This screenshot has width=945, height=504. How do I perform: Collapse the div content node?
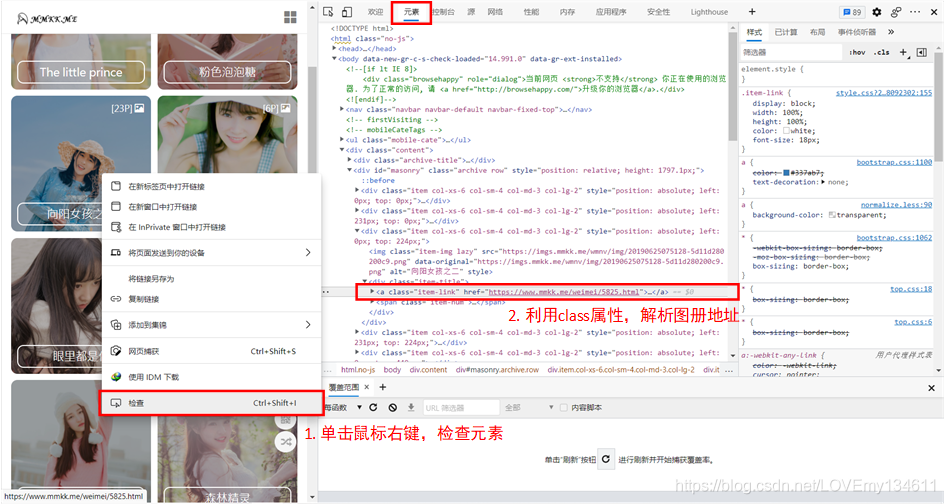point(342,150)
